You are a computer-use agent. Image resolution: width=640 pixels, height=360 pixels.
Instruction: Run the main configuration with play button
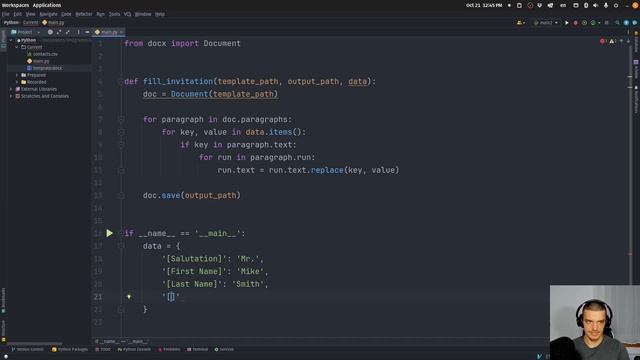point(567,23)
